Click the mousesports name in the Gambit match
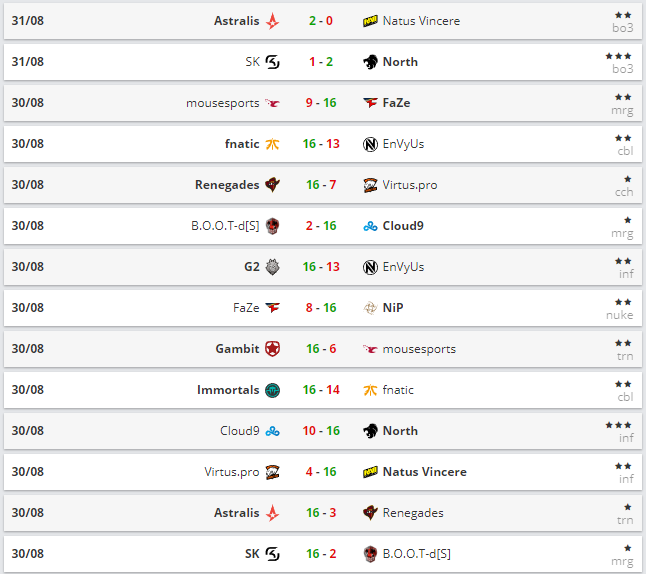 419,349
